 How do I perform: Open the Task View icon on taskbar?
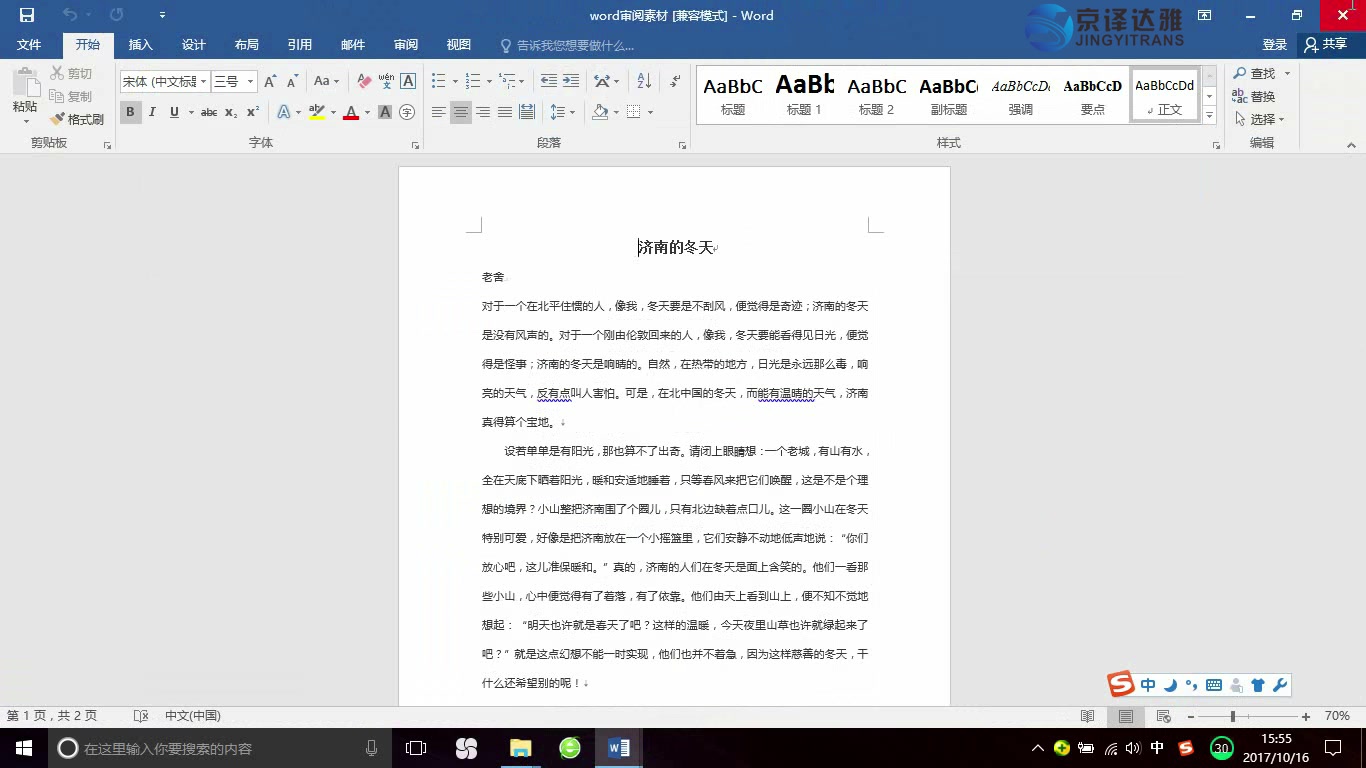point(416,748)
